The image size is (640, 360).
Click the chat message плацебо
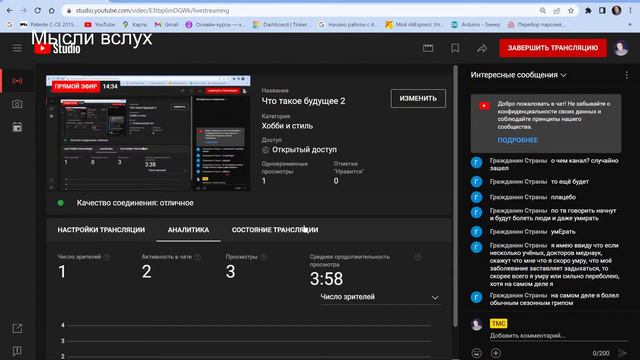pos(563,197)
